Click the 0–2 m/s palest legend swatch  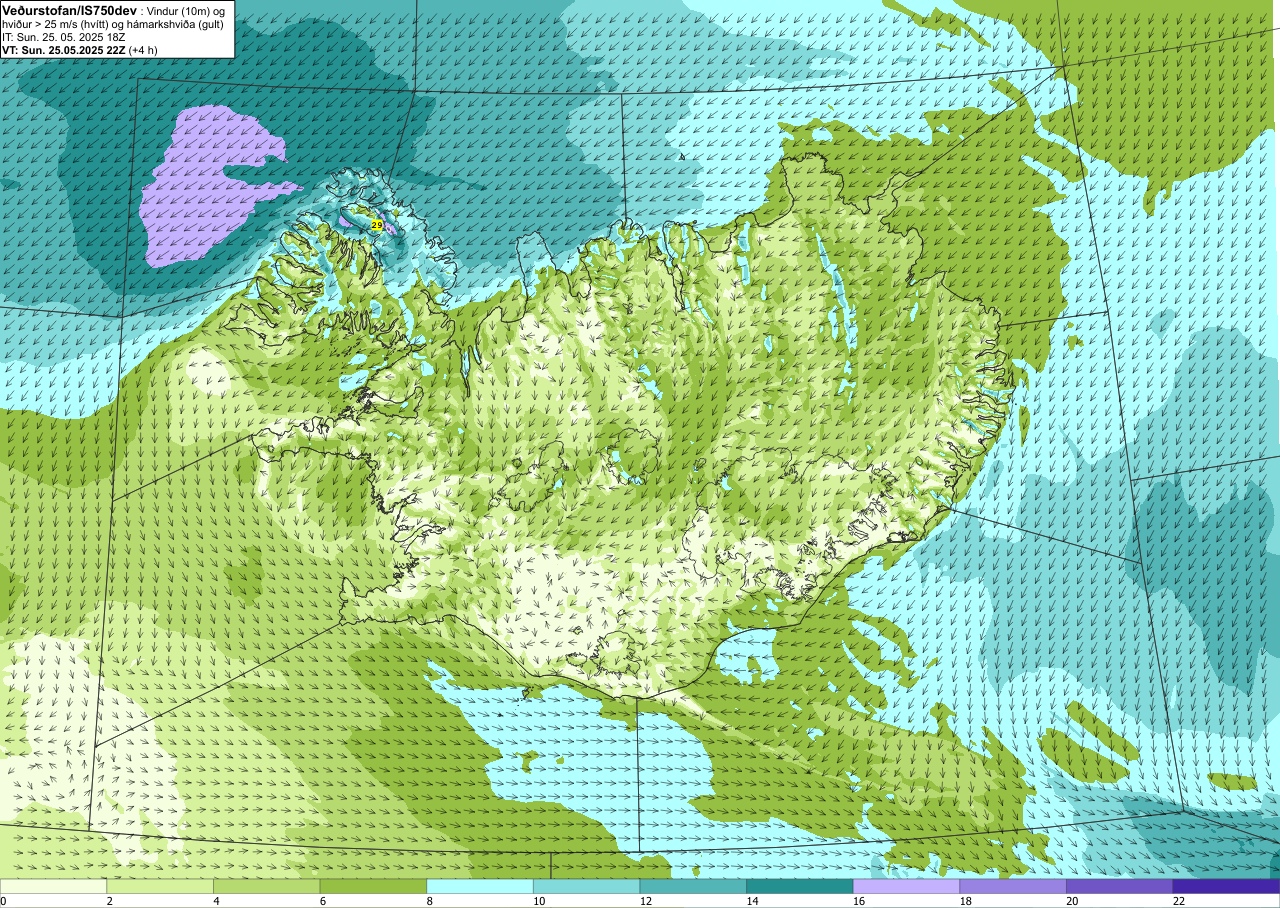pyautogui.click(x=53, y=886)
